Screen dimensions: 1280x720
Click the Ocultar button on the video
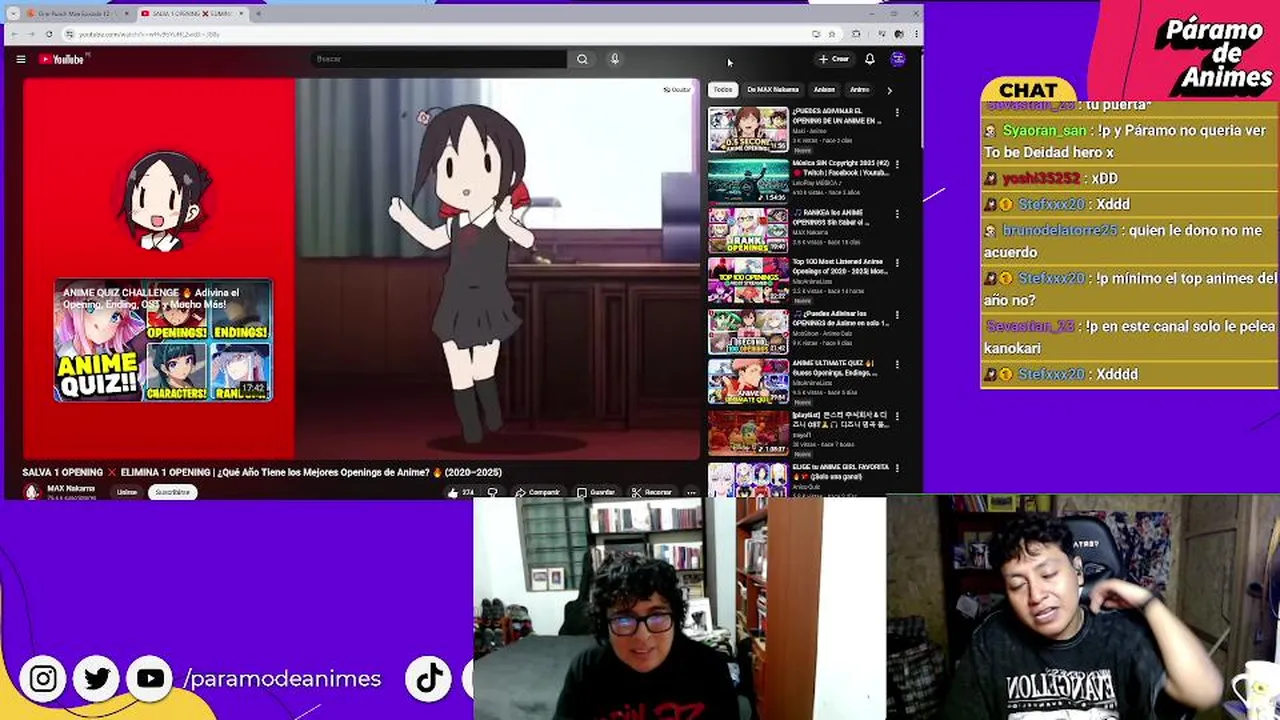point(677,90)
